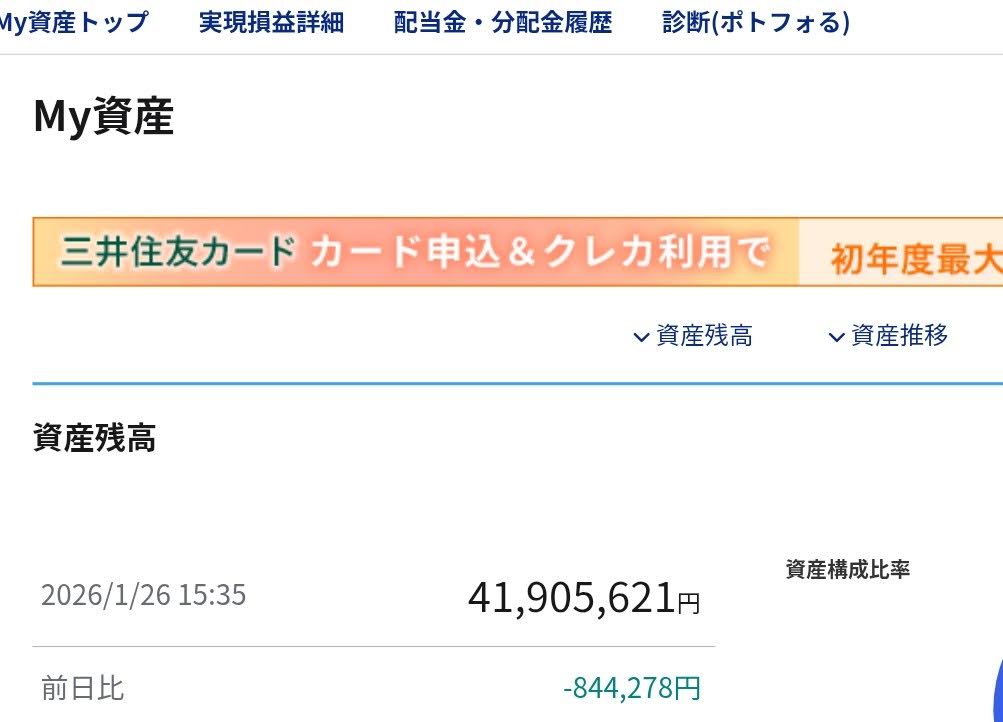Open the My資産トップ tab
This screenshot has width=1003, height=722.
72,22
